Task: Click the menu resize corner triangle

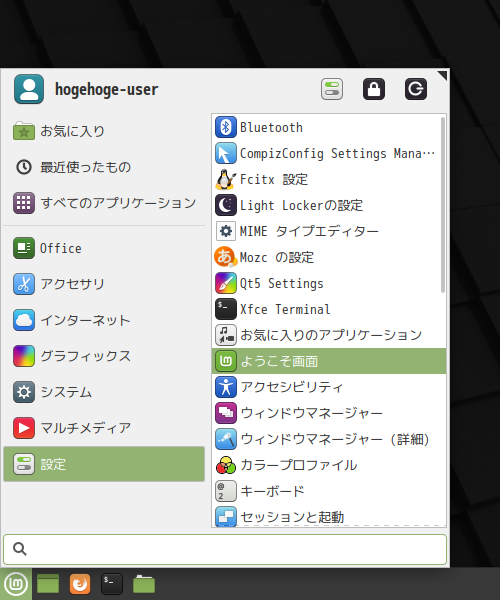Action: tap(443, 75)
